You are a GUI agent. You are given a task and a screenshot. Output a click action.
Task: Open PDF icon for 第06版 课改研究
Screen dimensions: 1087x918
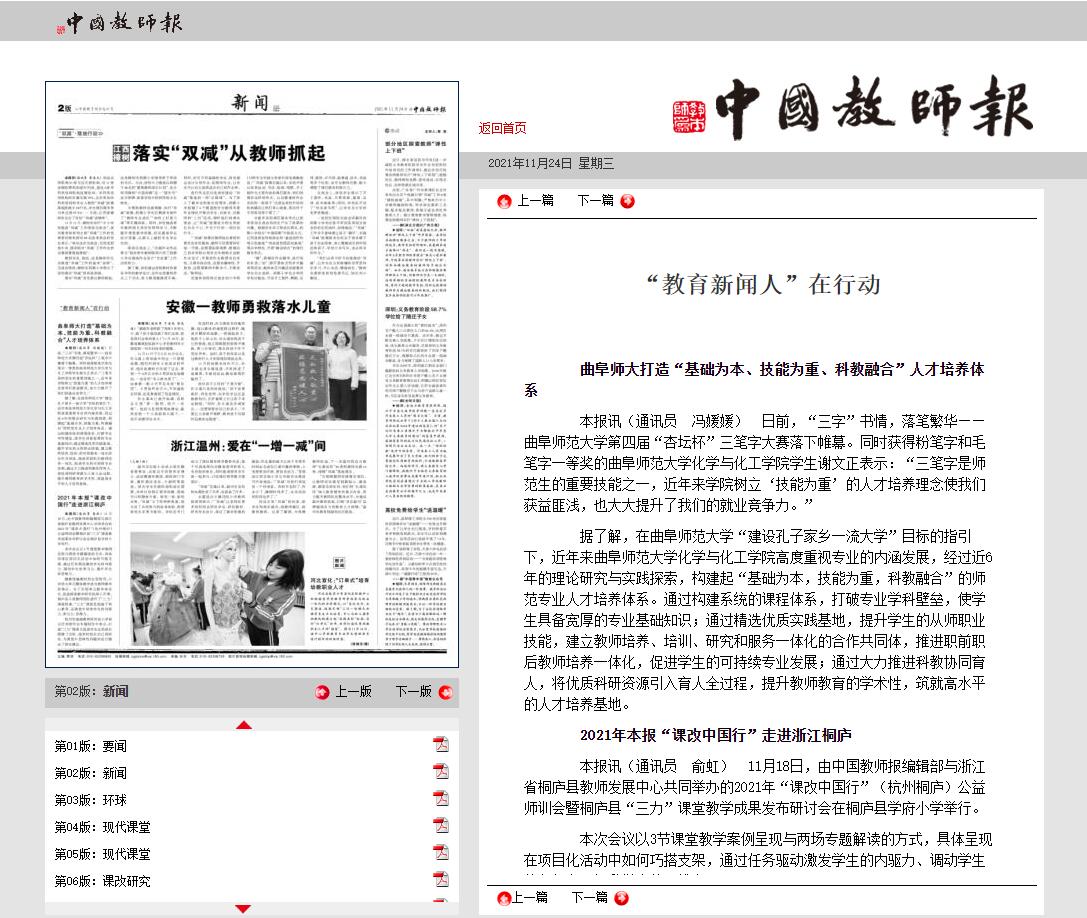(x=440, y=880)
